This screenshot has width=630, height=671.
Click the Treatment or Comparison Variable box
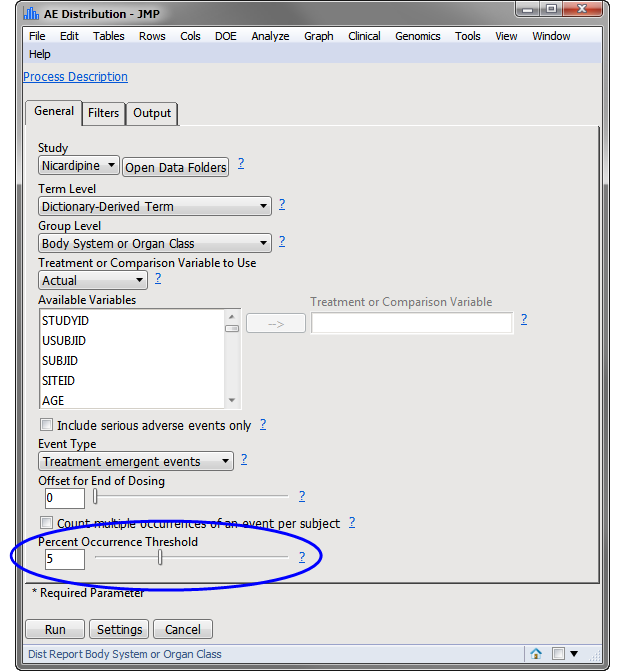coord(412,322)
